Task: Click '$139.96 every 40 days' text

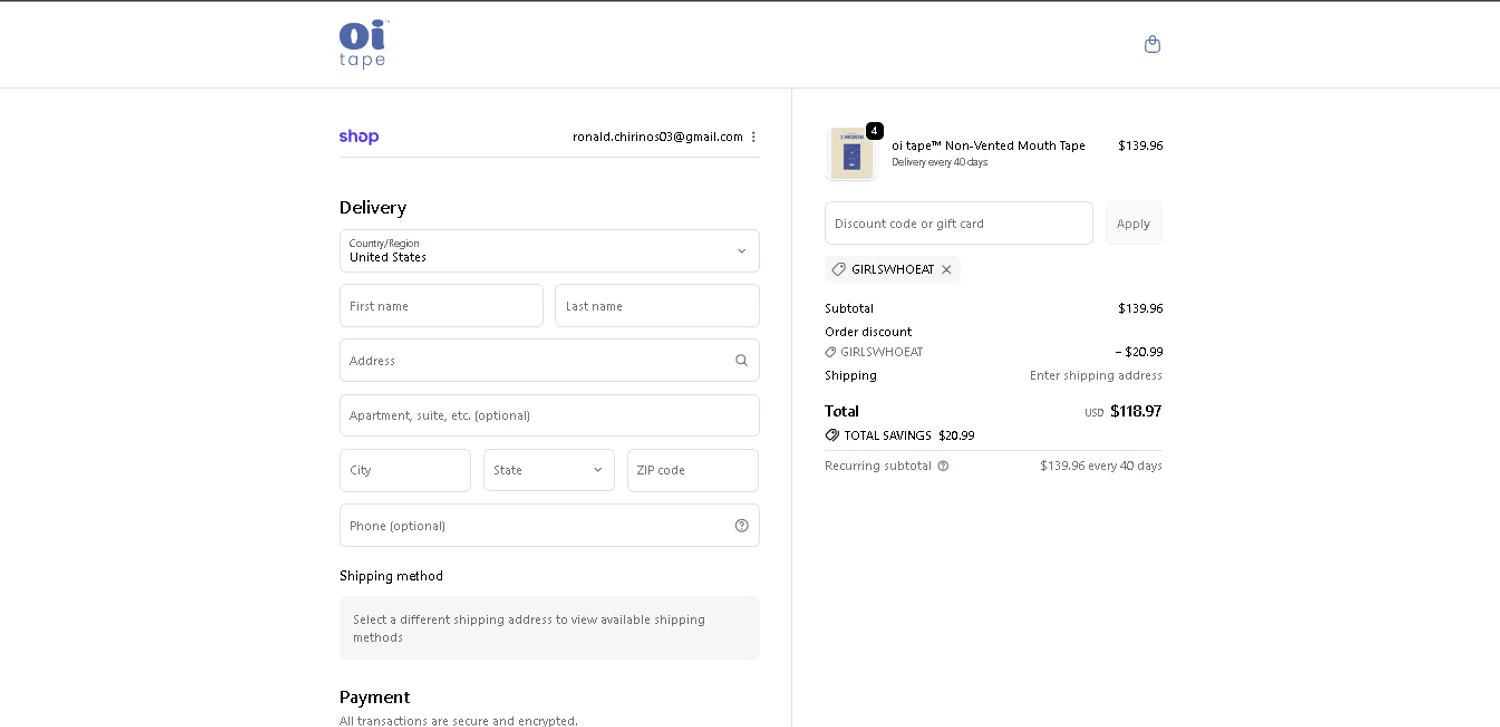Action: pyautogui.click(x=1101, y=466)
